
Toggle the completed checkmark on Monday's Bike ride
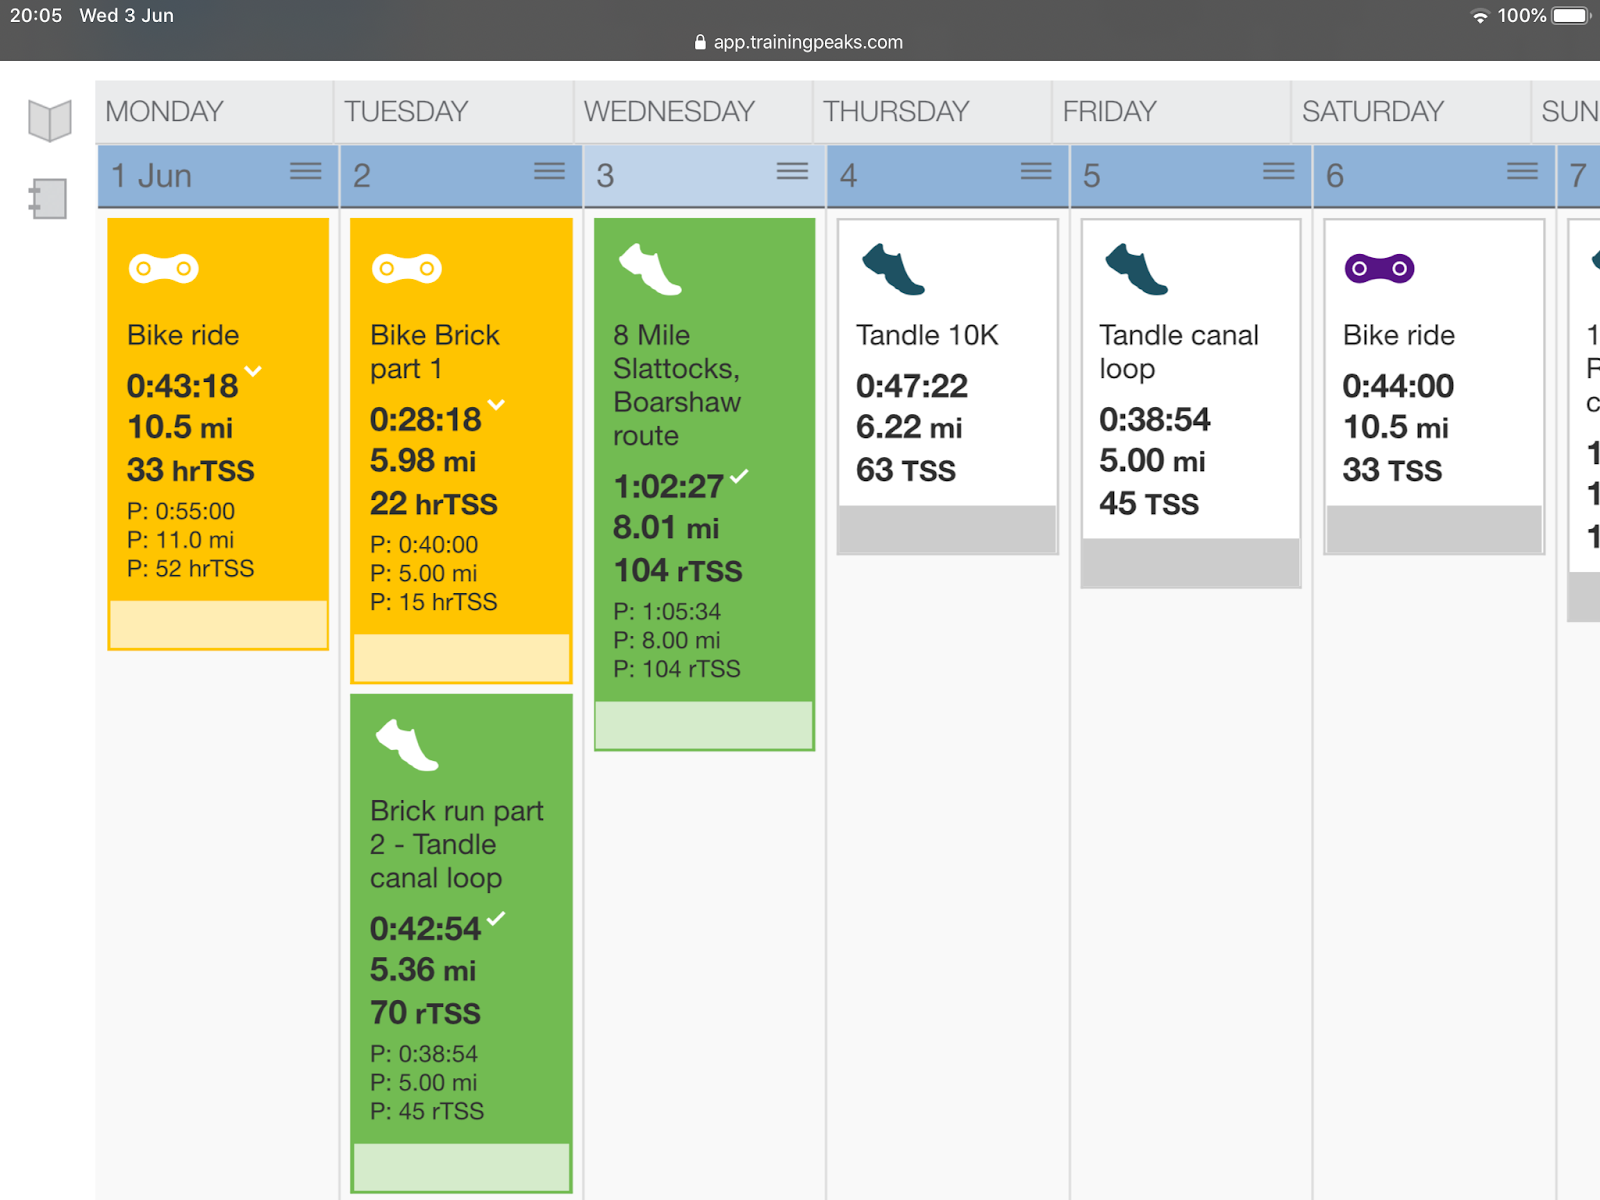(x=253, y=371)
